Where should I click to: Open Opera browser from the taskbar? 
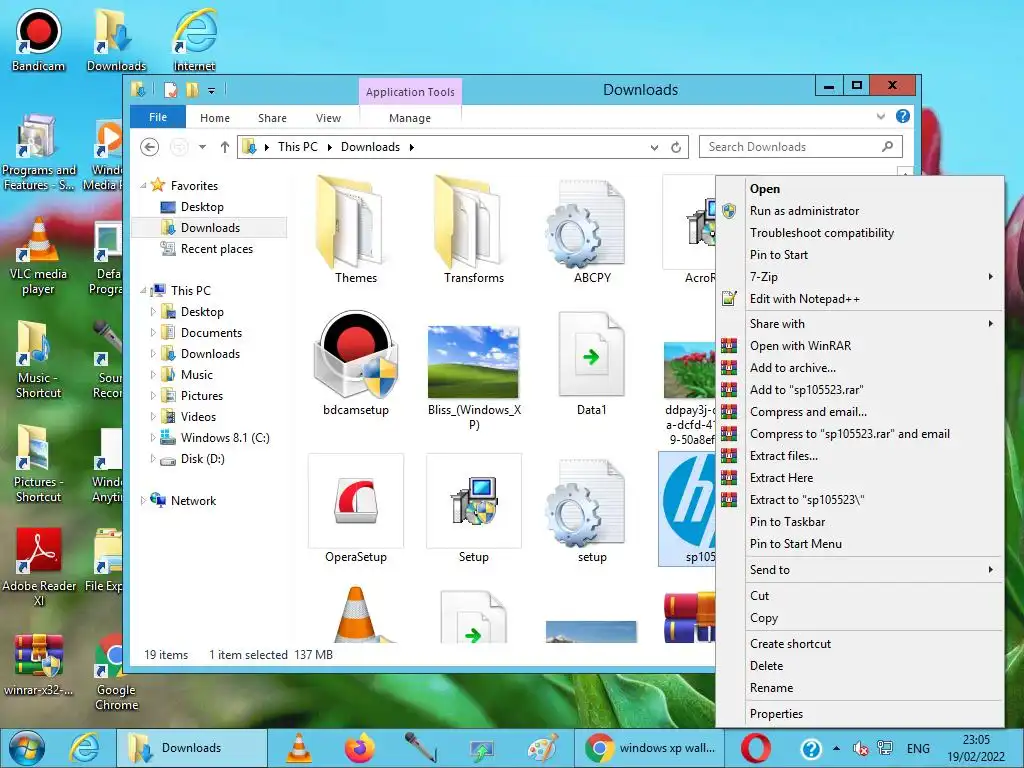756,748
